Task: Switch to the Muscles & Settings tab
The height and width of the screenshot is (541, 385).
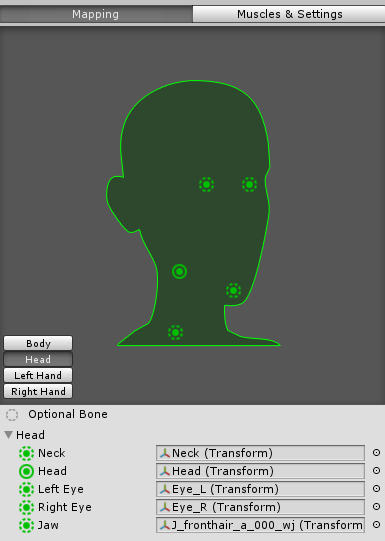Action: tap(289, 14)
